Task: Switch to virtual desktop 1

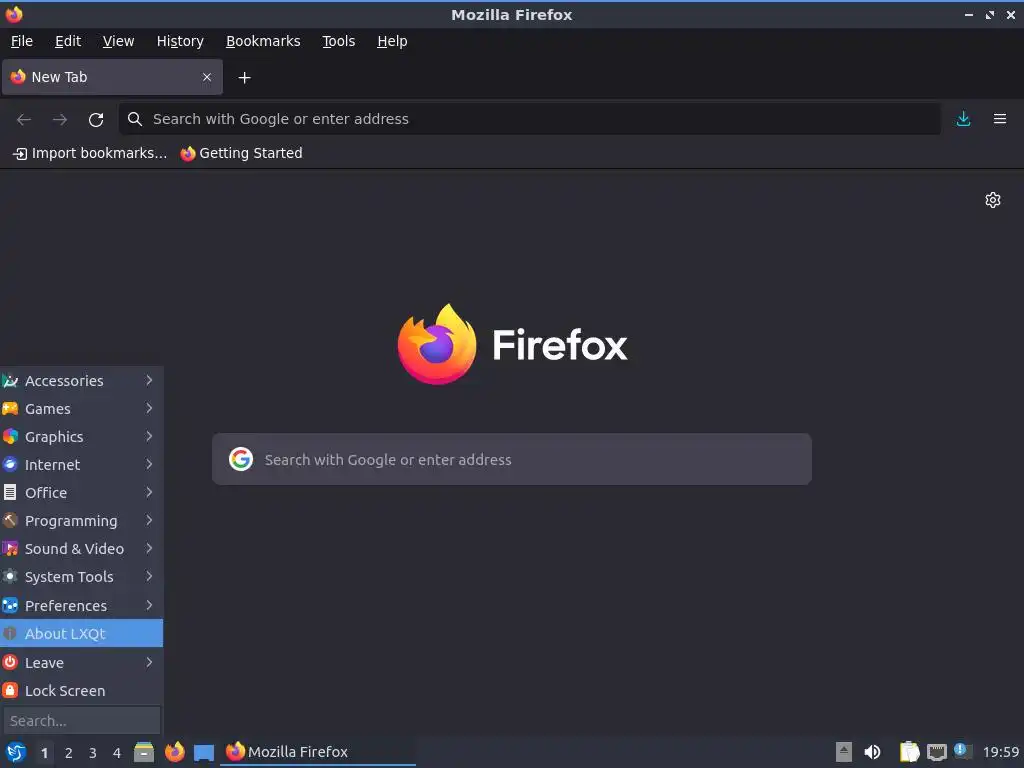Action: 44,753
